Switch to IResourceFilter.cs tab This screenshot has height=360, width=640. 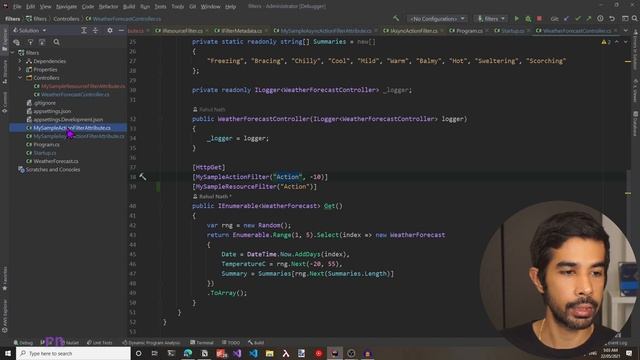(x=182, y=31)
